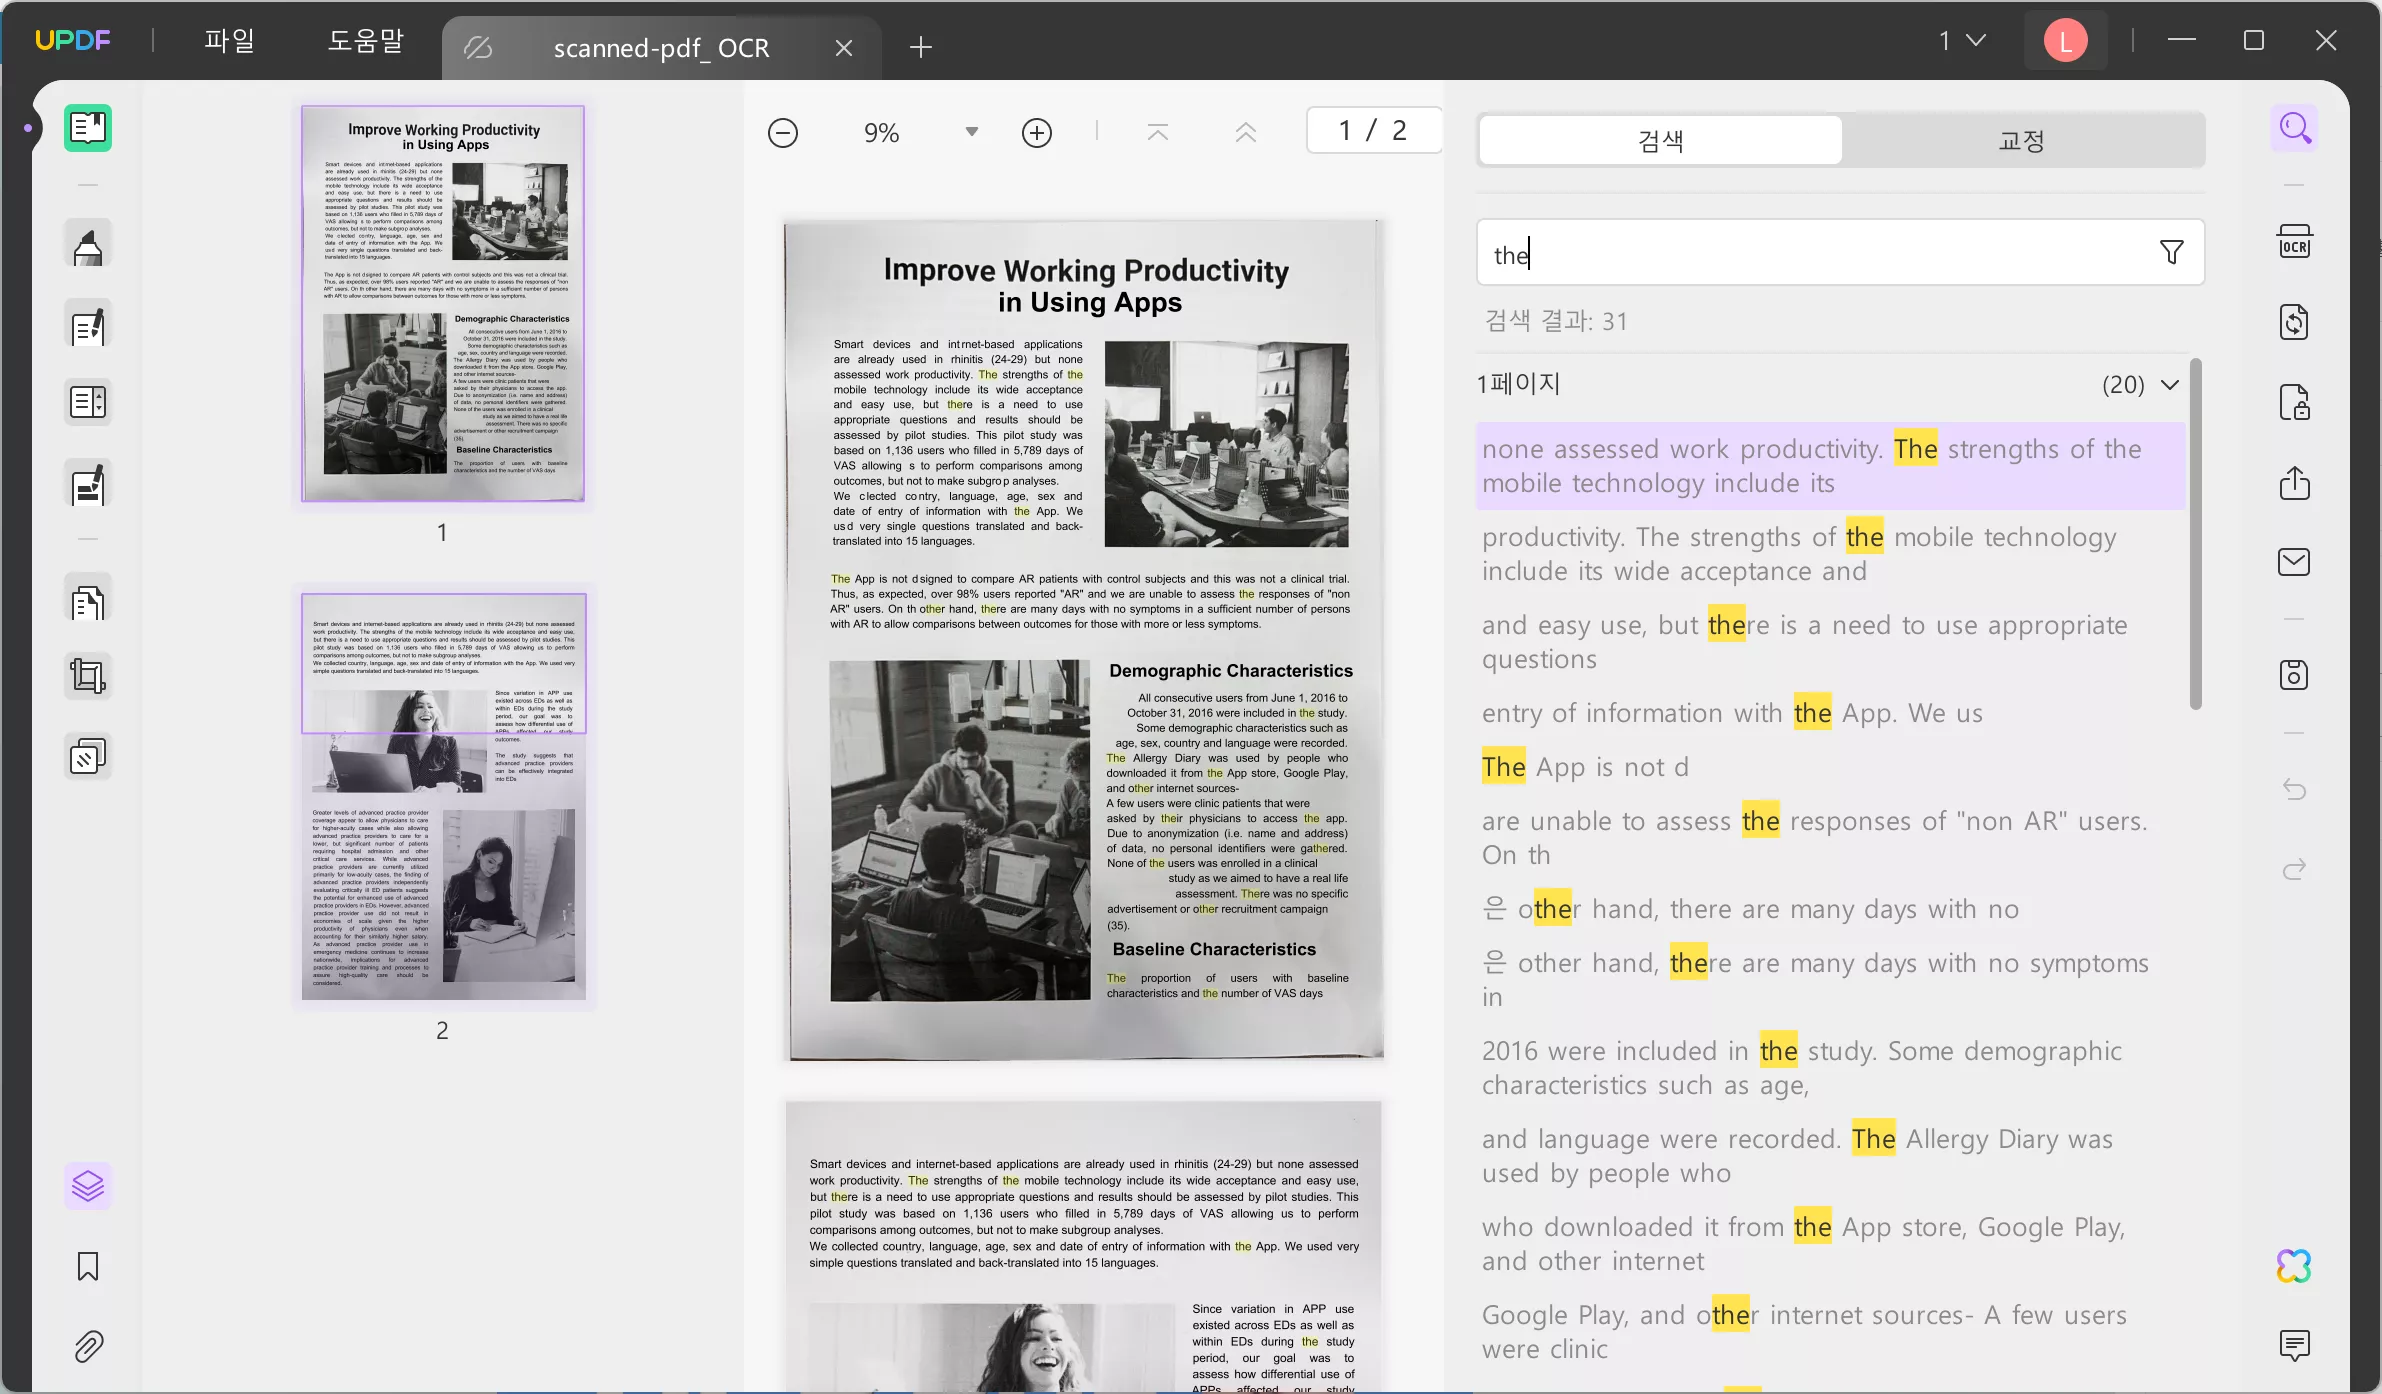Toggle the thumbnail reader panel

[x=88, y=128]
